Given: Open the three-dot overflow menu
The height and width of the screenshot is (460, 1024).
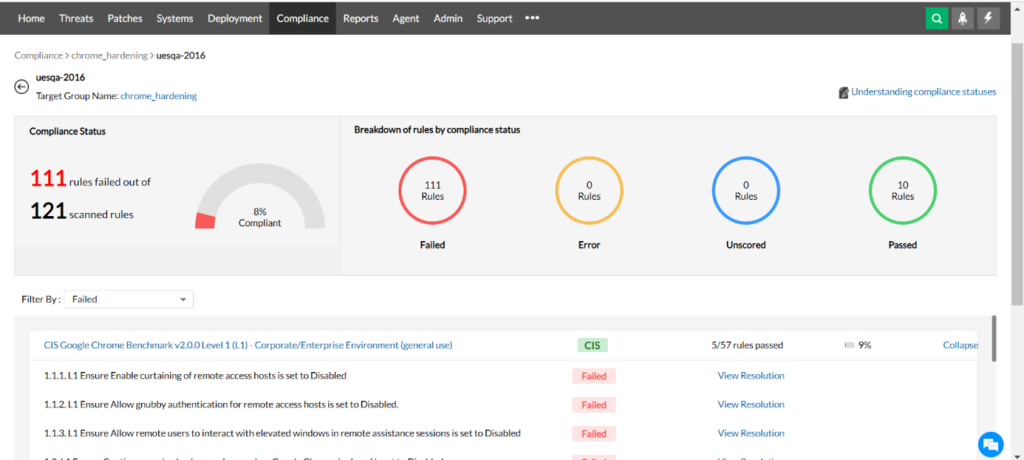Looking at the screenshot, I should click(x=532, y=18).
